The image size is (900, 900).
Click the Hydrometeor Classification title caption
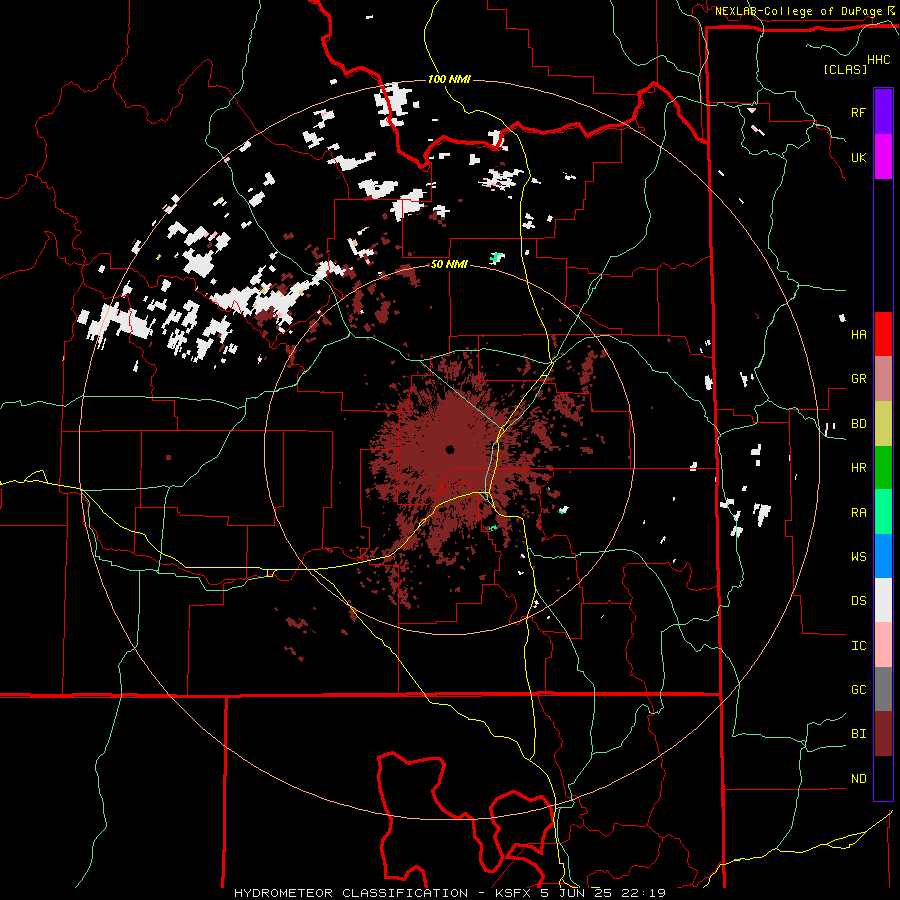tap(449, 893)
